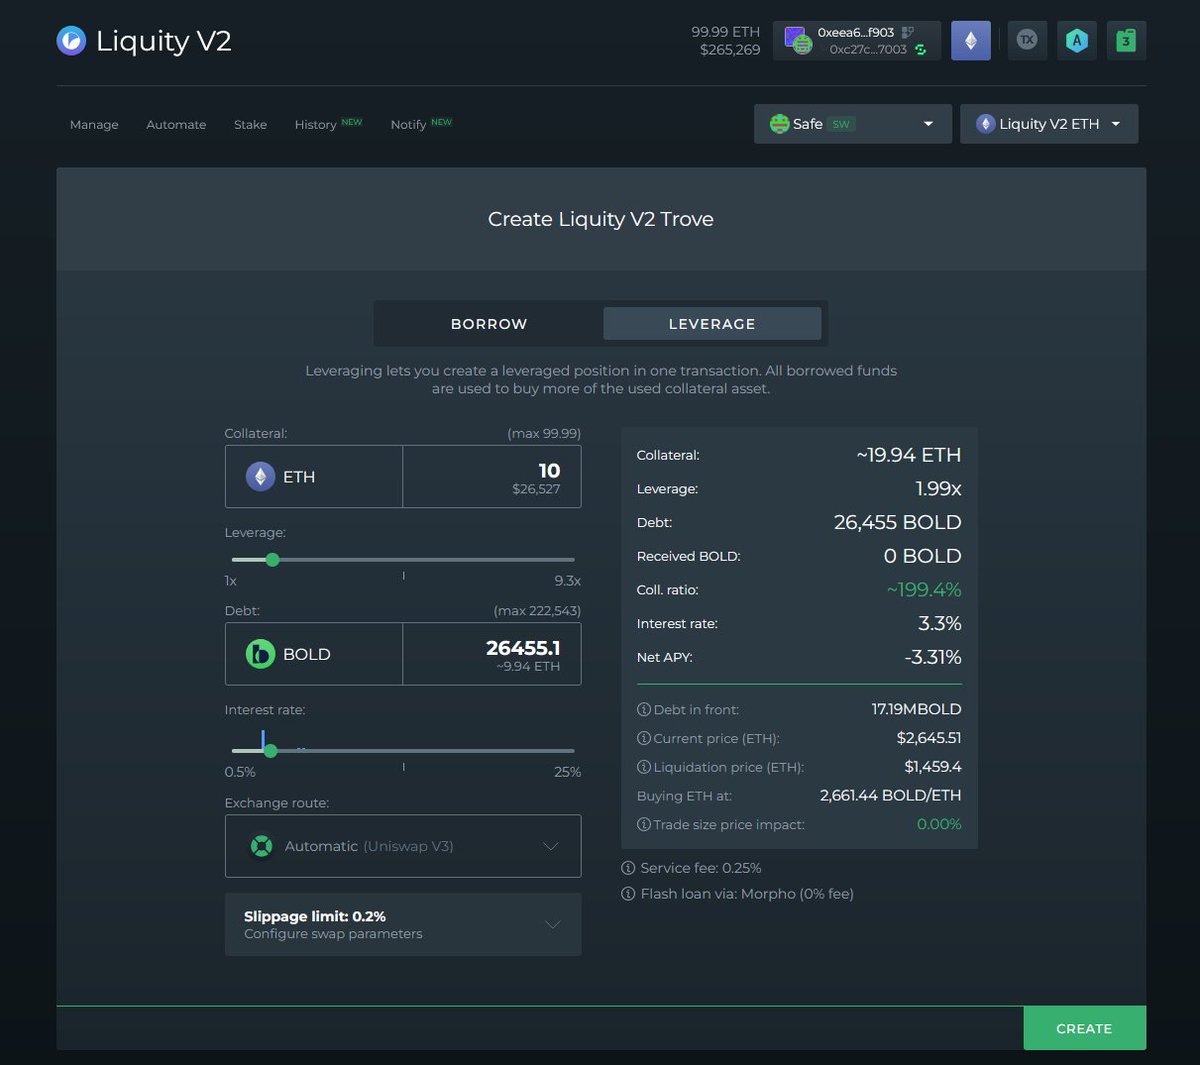Click the info icon next to Flash loan
Viewport: 1200px width, 1065px height.
628,894
